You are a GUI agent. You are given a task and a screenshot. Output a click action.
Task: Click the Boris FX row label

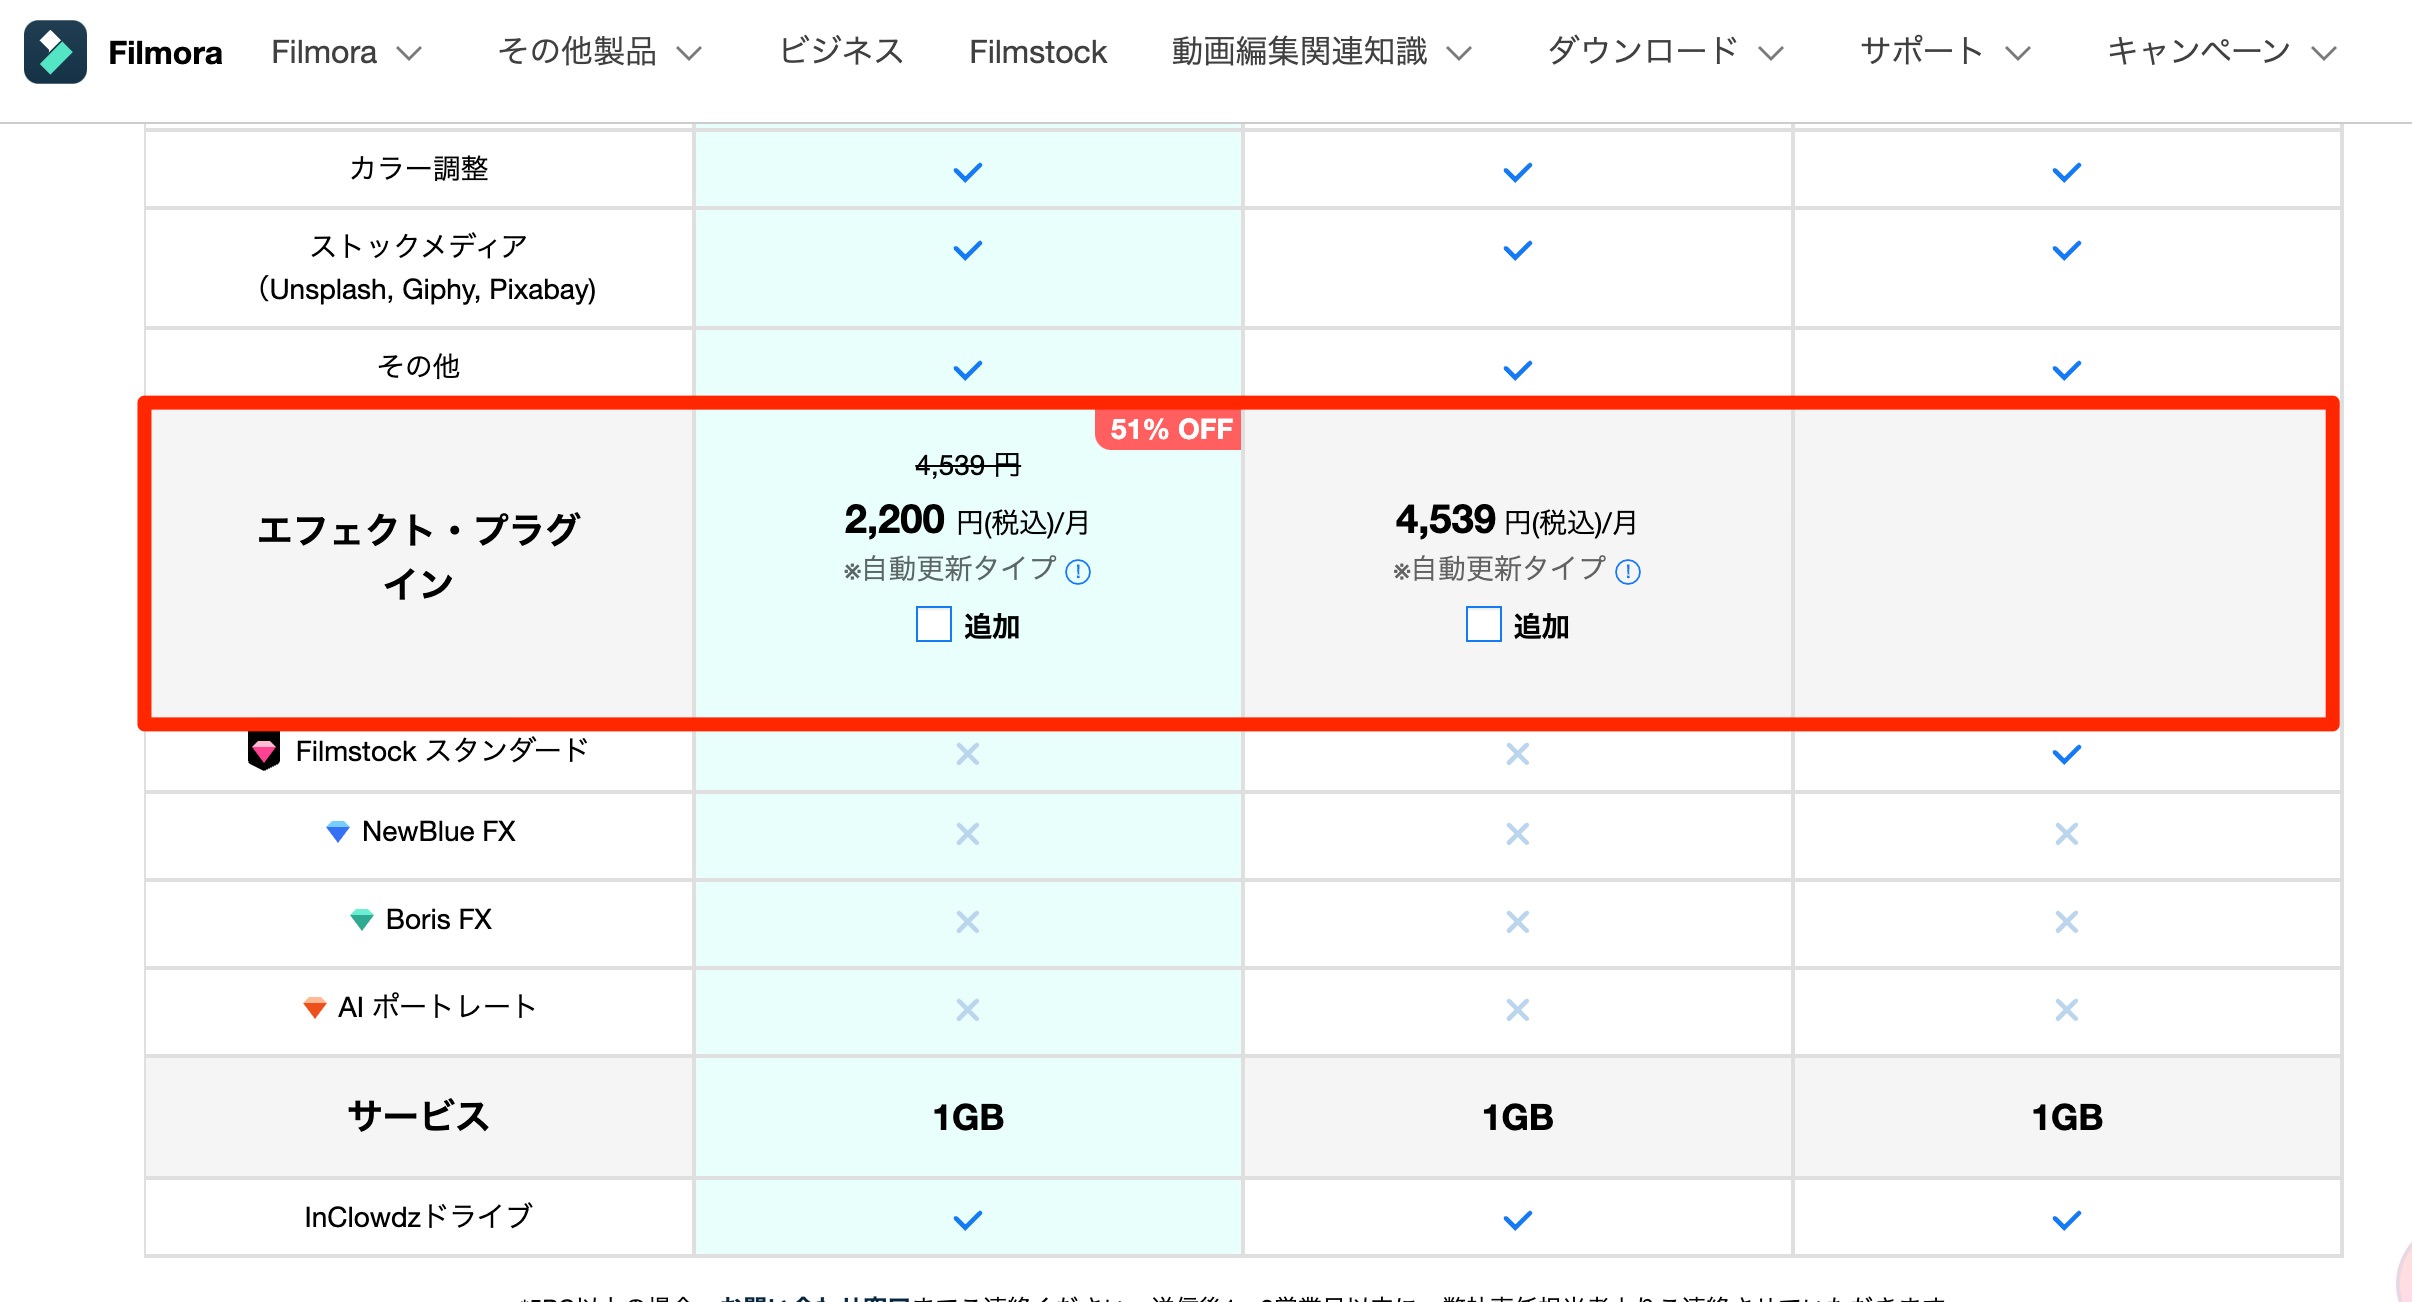tap(439, 919)
